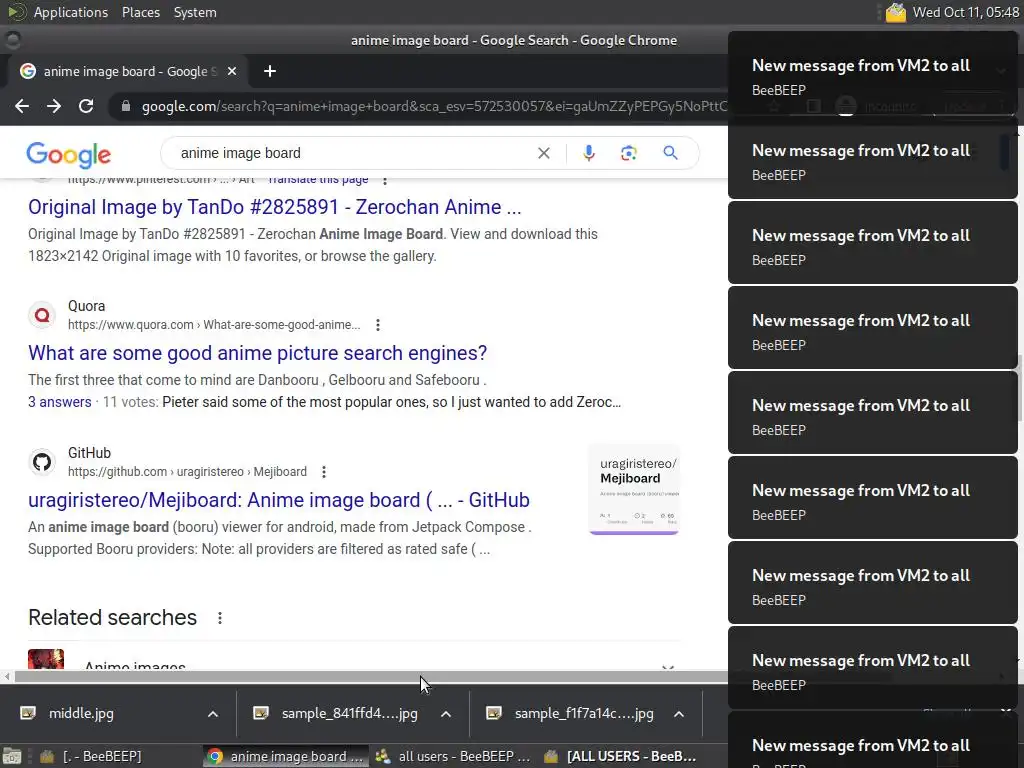Search by image with Lens icon
This screenshot has width=1024, height=768.
628,153
